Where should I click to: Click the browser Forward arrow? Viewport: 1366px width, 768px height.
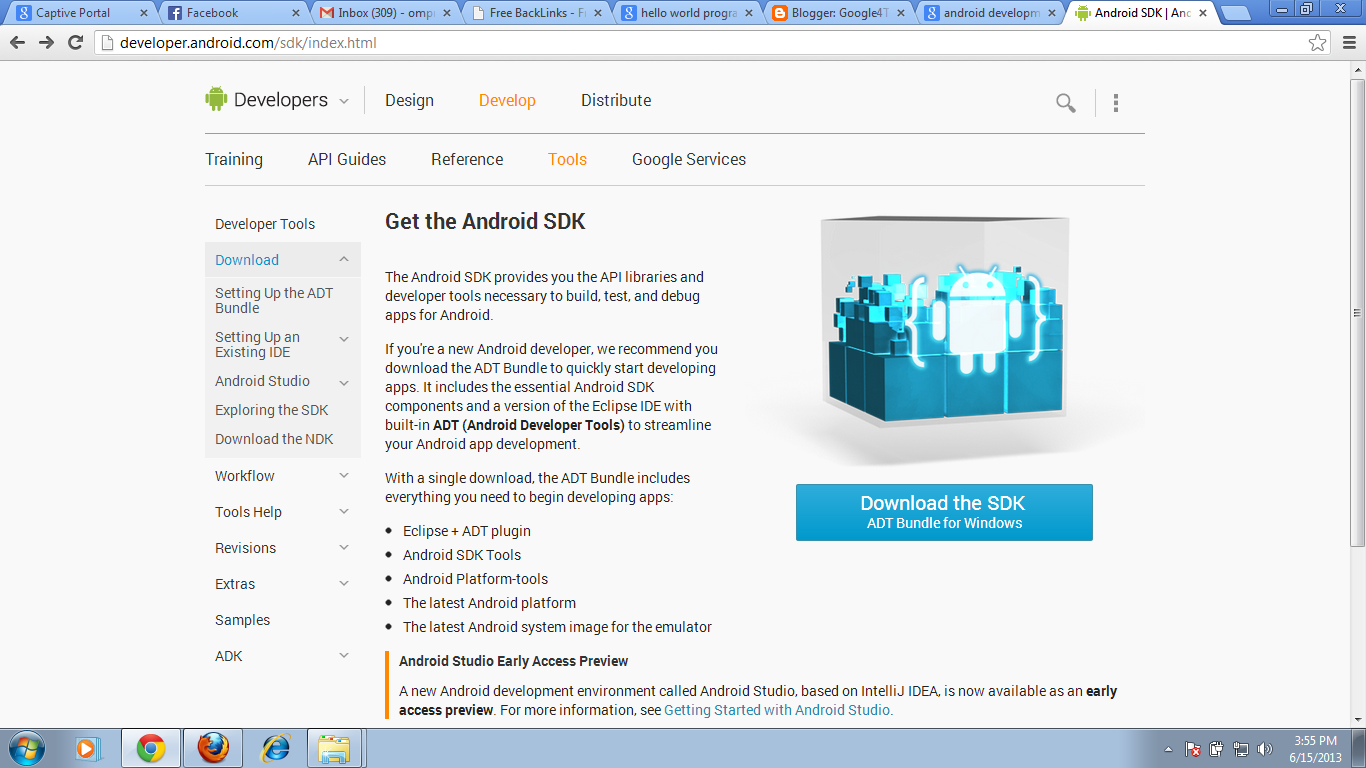46,43
